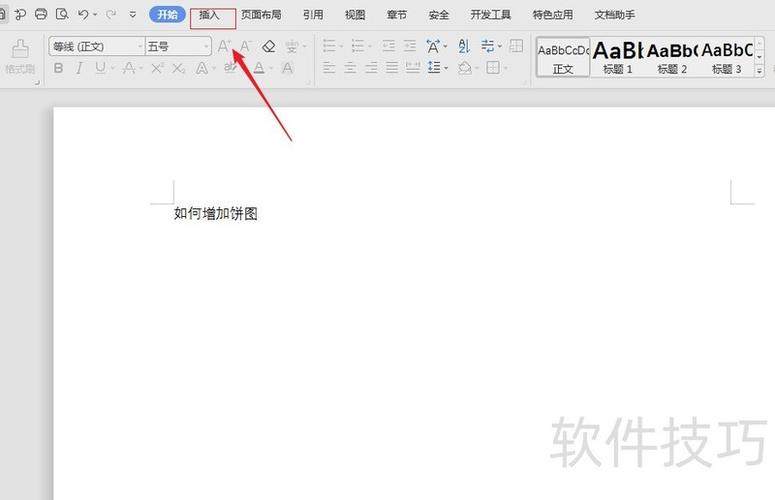Increase font size with the A+ icon

pos(224,46)
